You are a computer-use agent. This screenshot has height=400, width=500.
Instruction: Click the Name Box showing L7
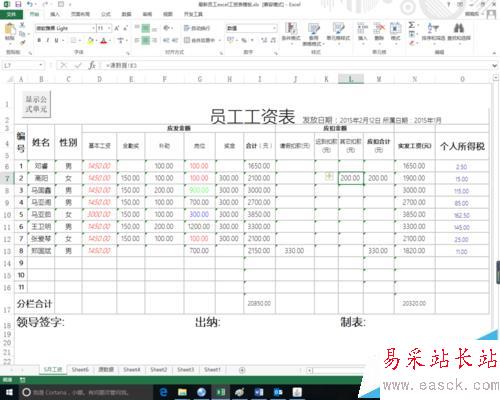[20, 65]
